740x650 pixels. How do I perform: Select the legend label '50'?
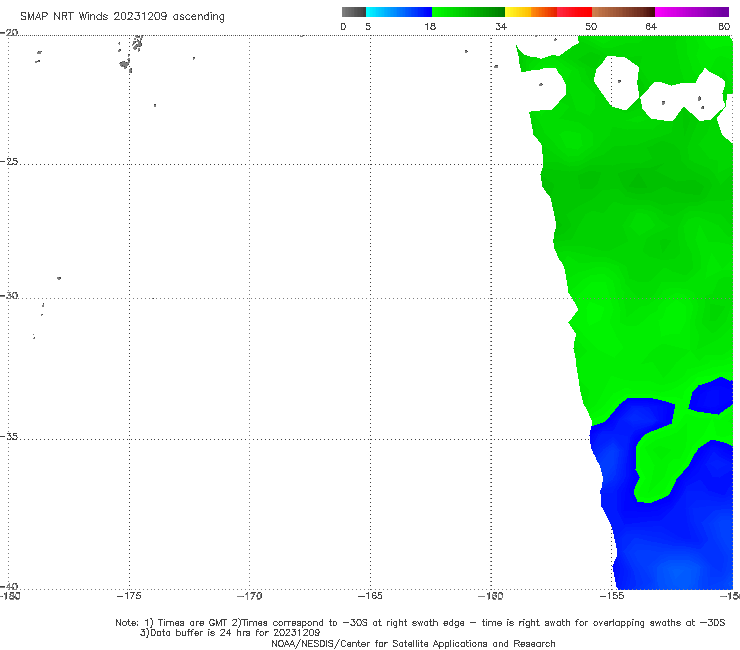[591, 27]
